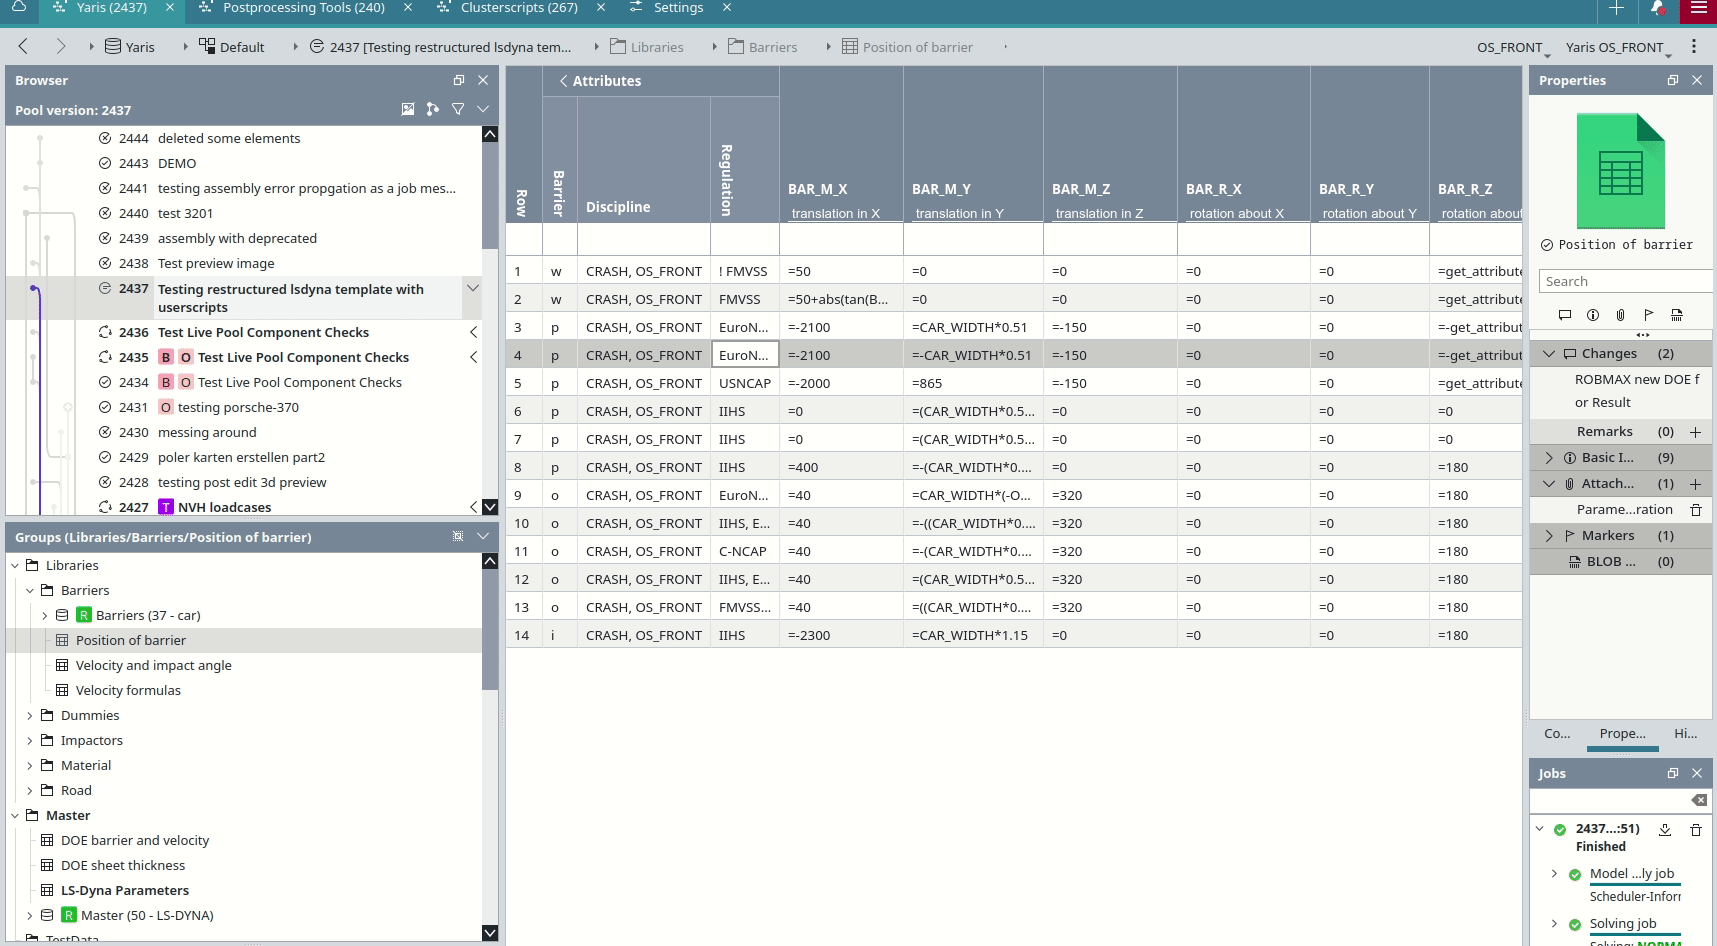Expand pool version 2437 row chevron
The height and width of the screenshot is (946, 1717).
coord(473,288)
